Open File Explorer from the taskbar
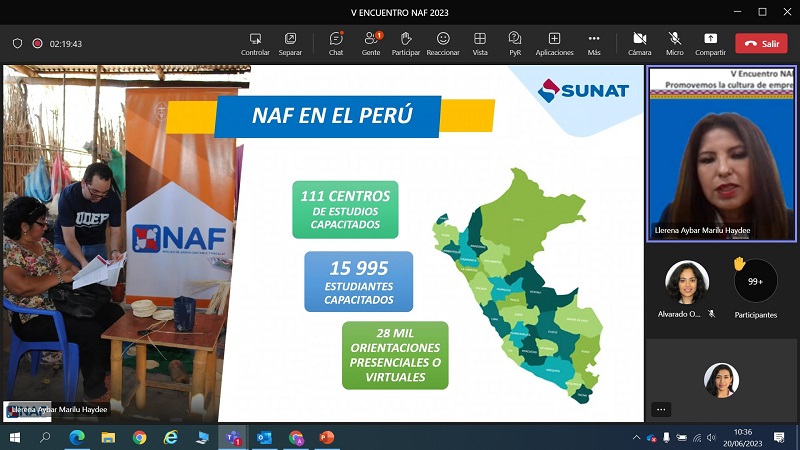800x450 pixels. click(108, 437)
